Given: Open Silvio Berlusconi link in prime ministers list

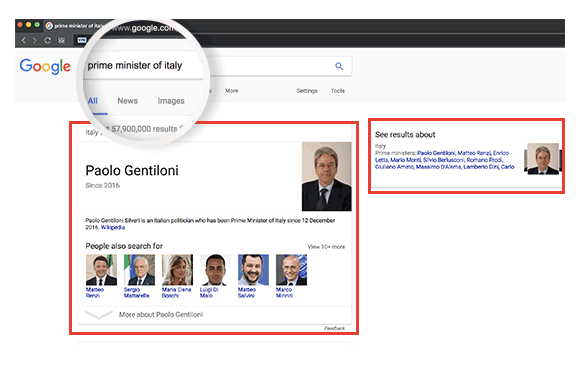Looking at the screenshot, I should (x=444, y=160).
